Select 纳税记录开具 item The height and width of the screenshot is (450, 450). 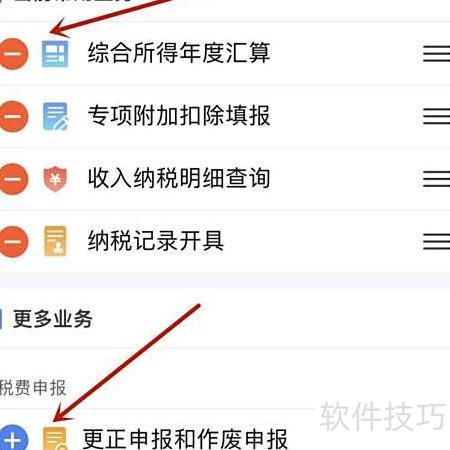point(156,241)
